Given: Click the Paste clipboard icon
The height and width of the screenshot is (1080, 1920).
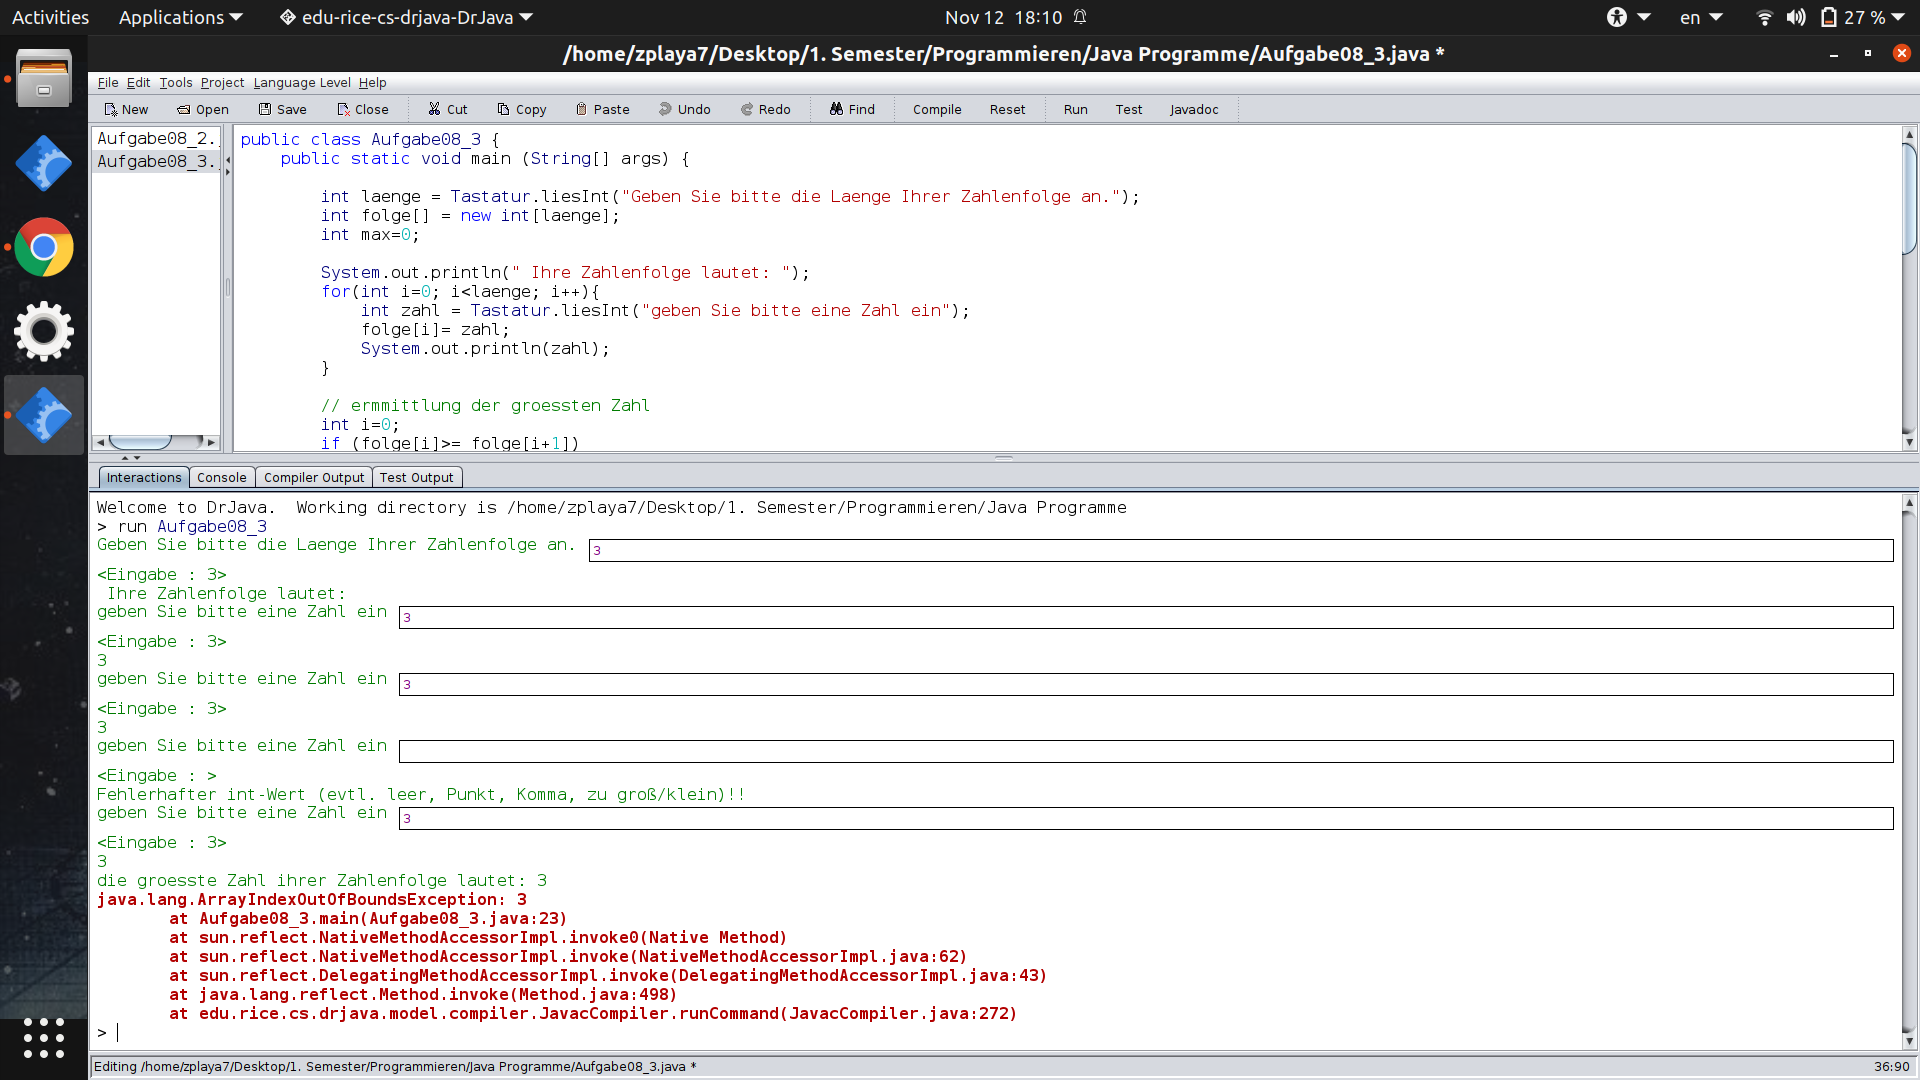Looking at the screenshot, I should click(581, 109).
